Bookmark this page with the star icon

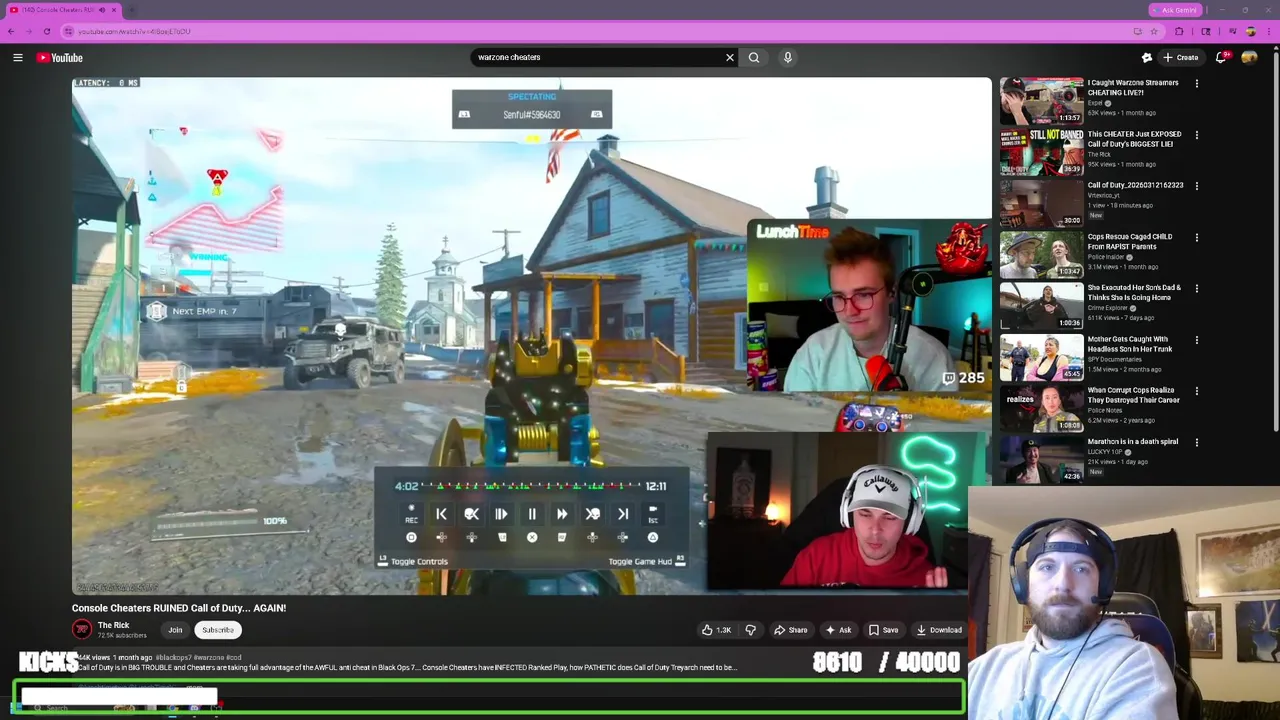[1154, 31]
